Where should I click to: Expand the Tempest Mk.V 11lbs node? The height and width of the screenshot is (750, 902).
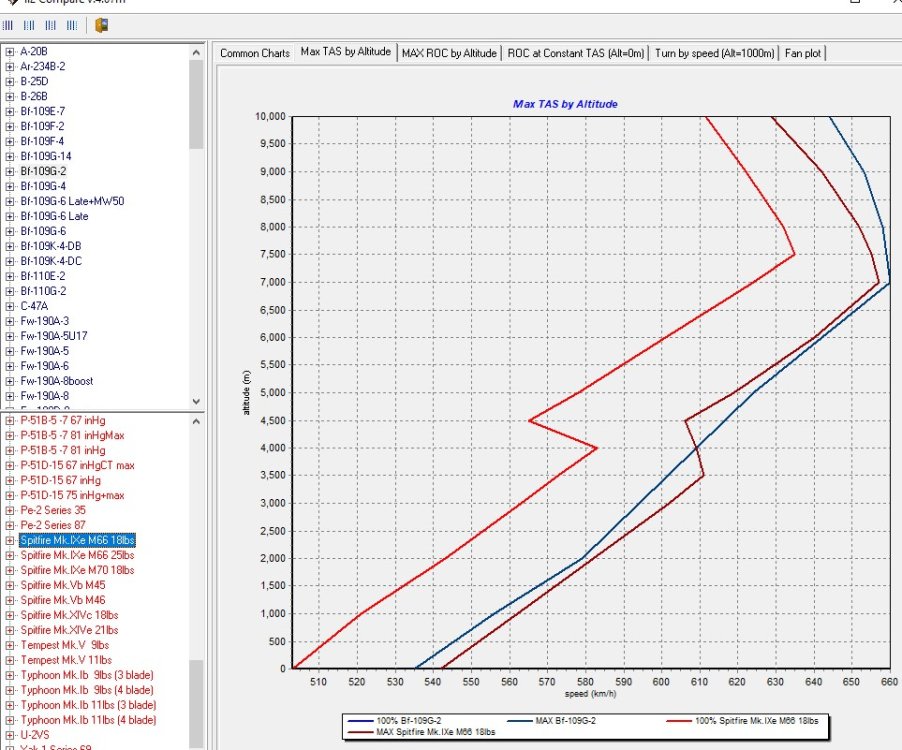(10, 660)
